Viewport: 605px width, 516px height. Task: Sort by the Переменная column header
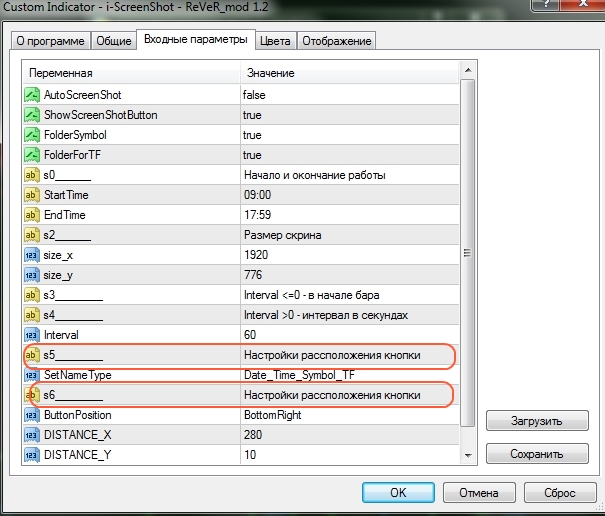131,73
